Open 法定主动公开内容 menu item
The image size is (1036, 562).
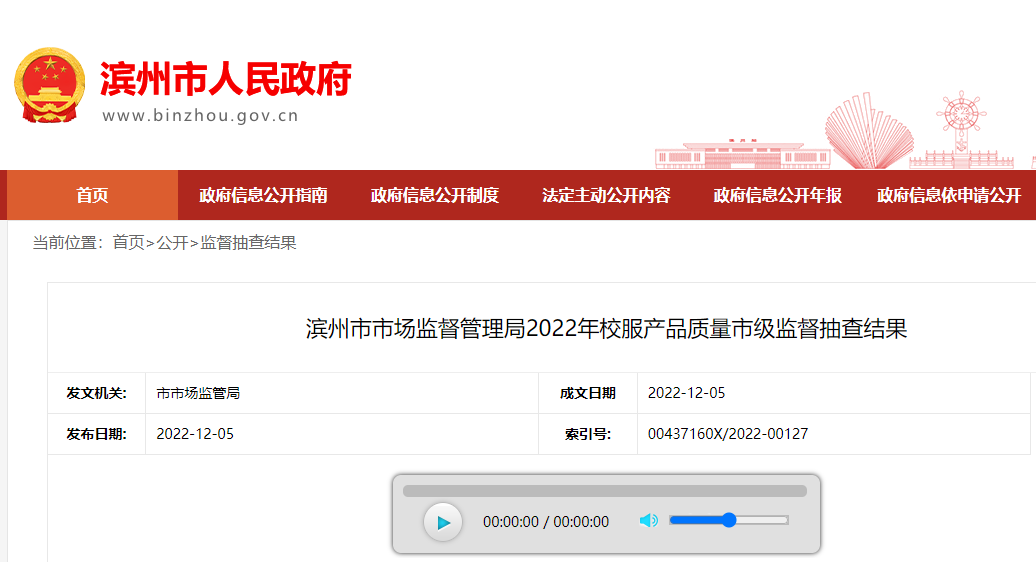point(606,195)
